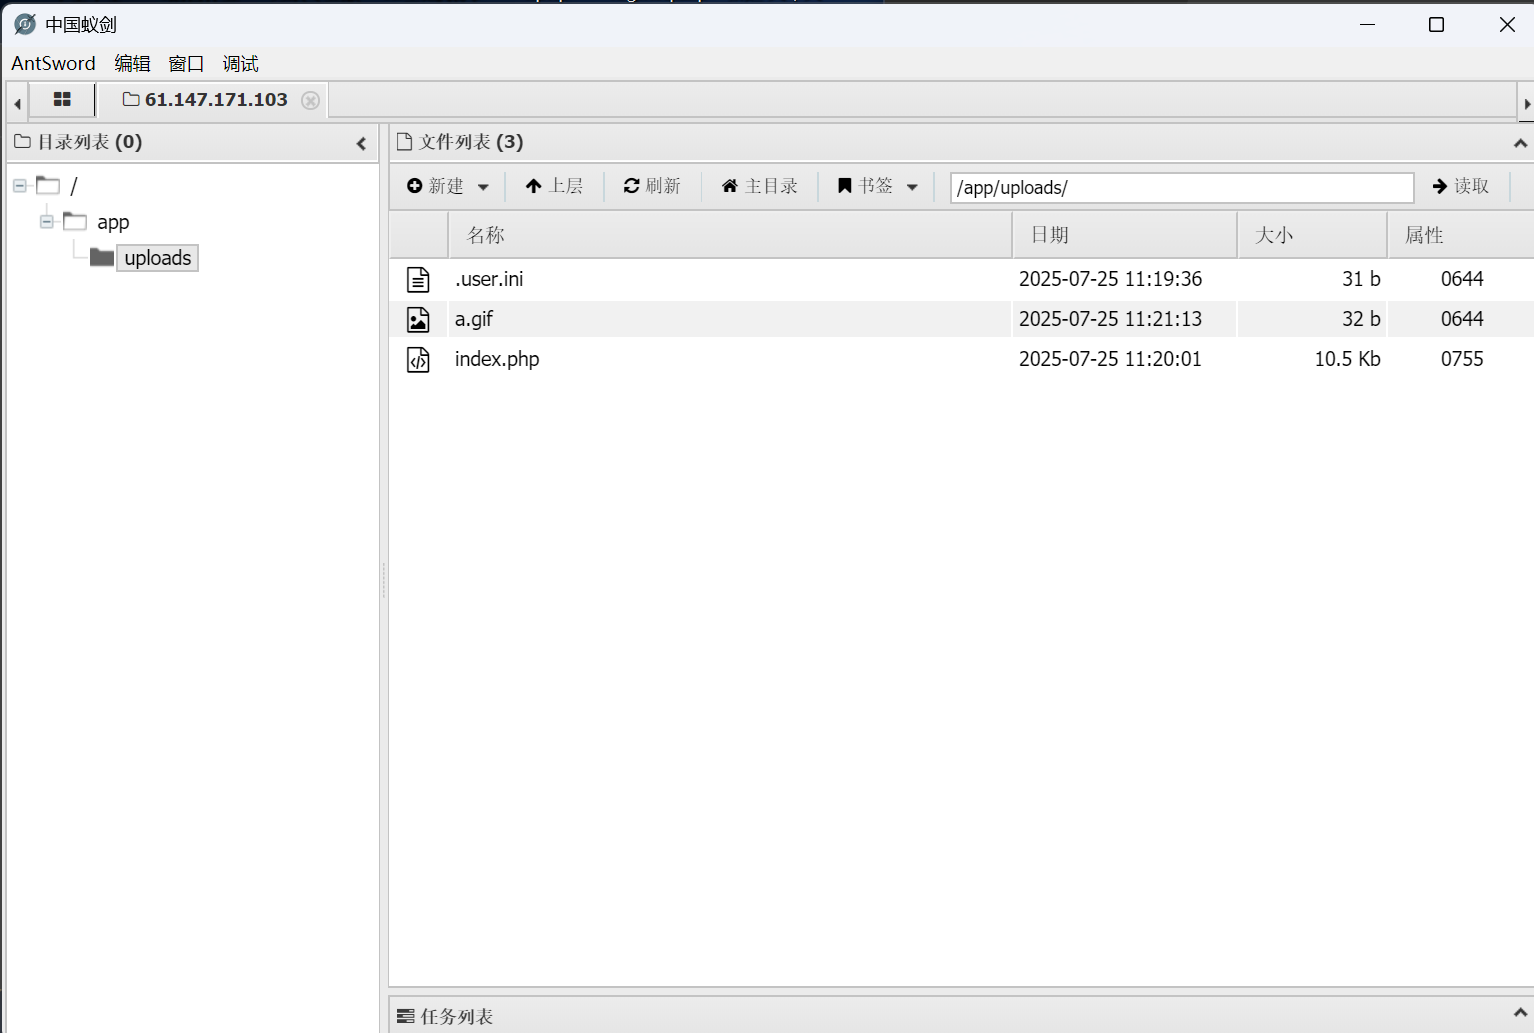The image size is (1534, 1033).
Task: Collapse the 文件列表 panel using its up chevron
Action: [1519, 142]
